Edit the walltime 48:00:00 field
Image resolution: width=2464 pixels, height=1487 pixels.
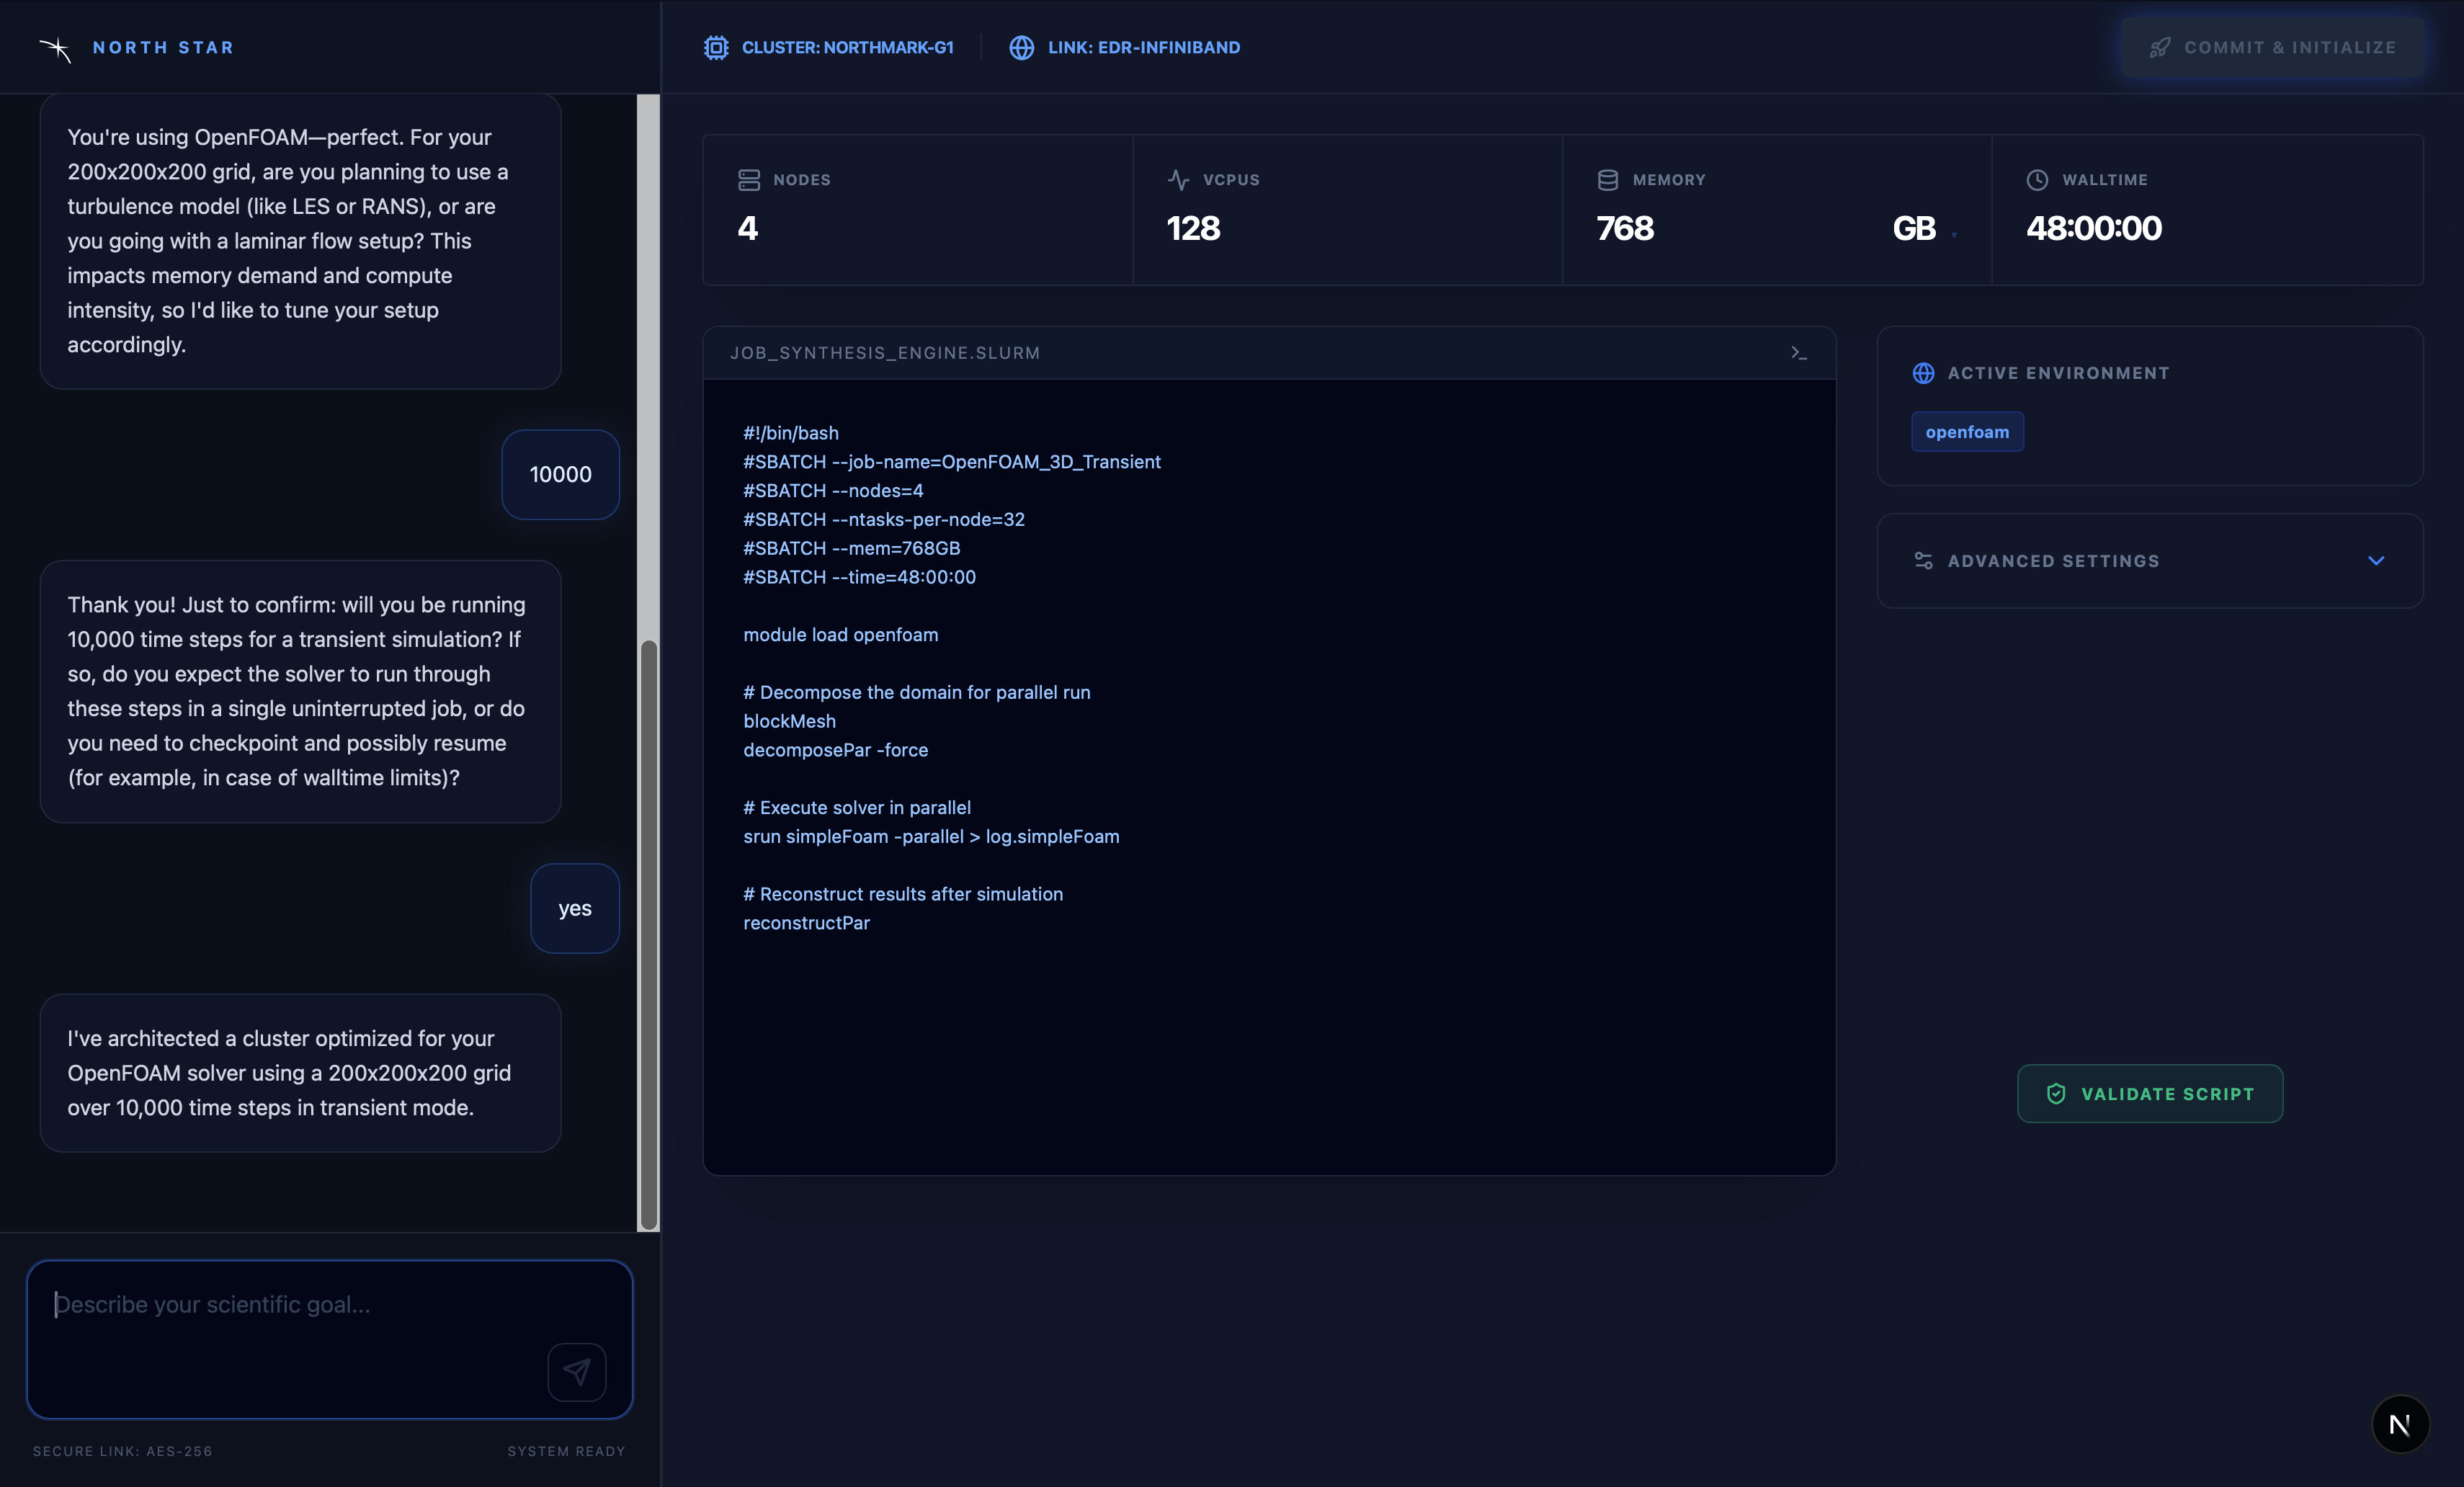2093,229
